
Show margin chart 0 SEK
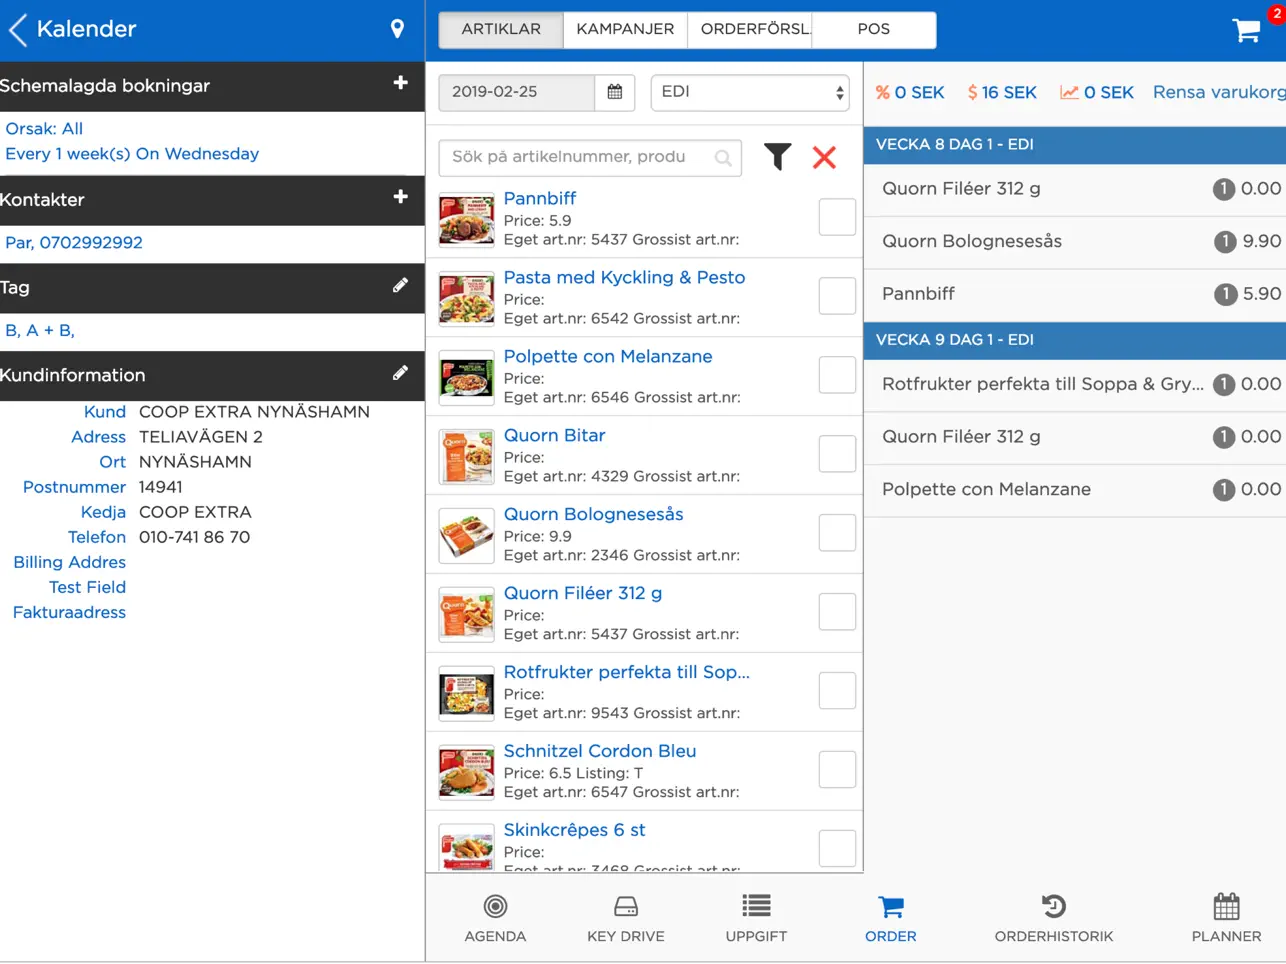[1097, 92]
